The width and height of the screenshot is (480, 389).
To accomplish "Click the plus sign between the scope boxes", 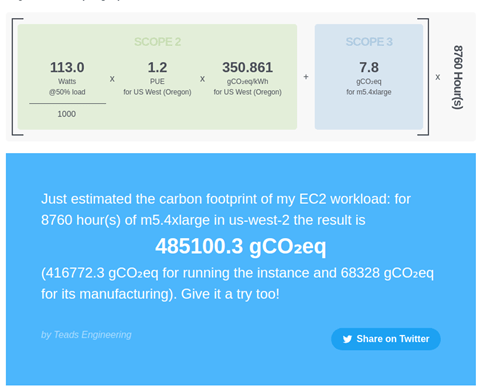I will pyautogui.click(x=306, y=77).
